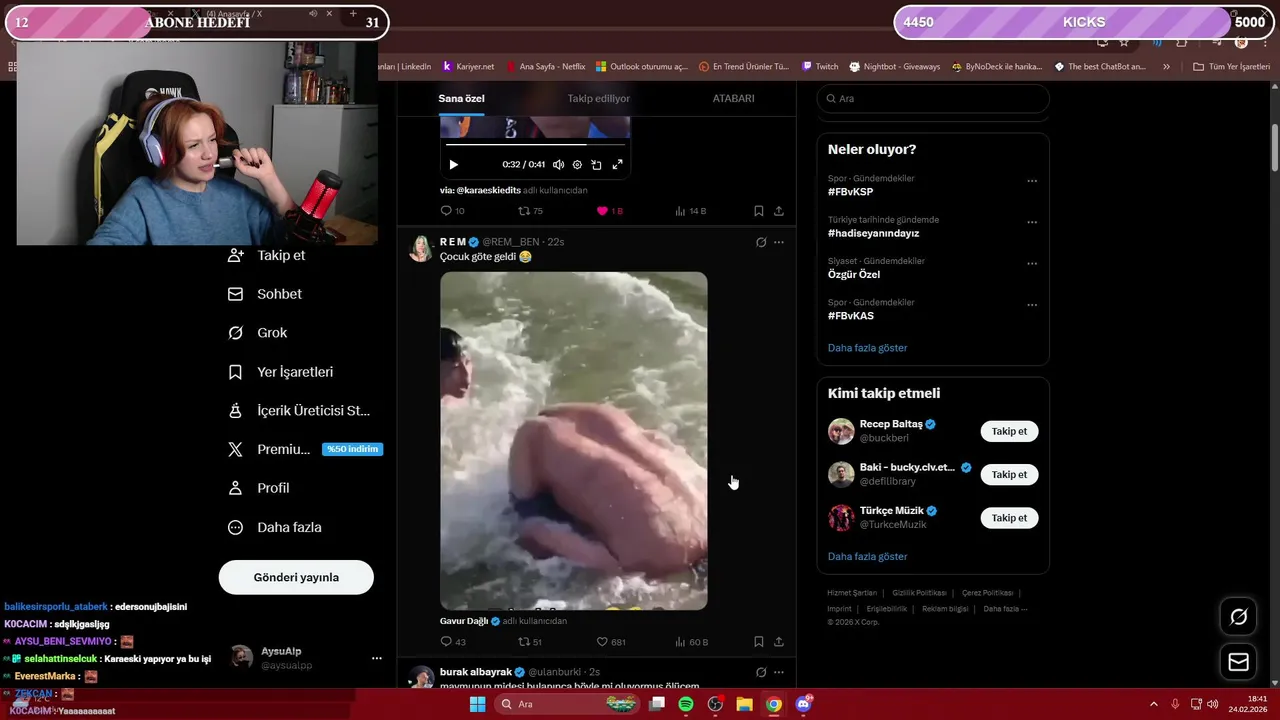Open Grok icon on REM's post

[761, 242]
